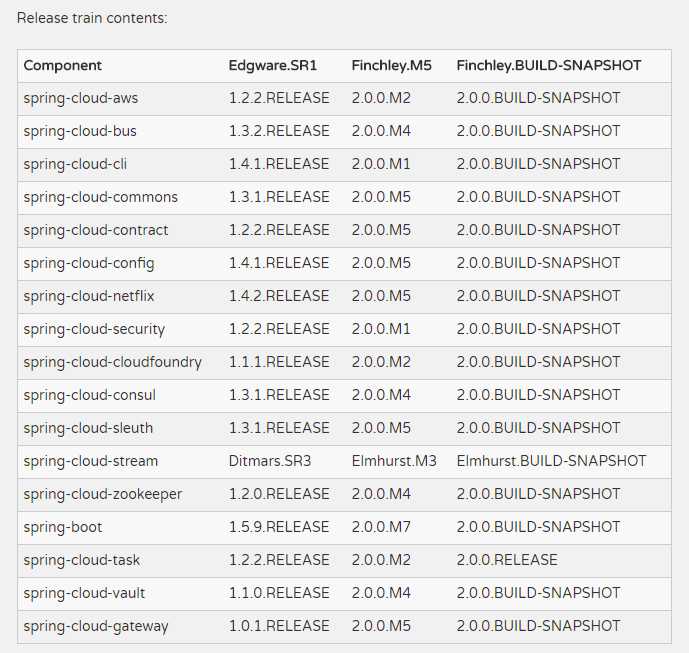
Task: Select the Elmhurst.BUILD-SNAPSHOT cell
Action: click(551, 461)
